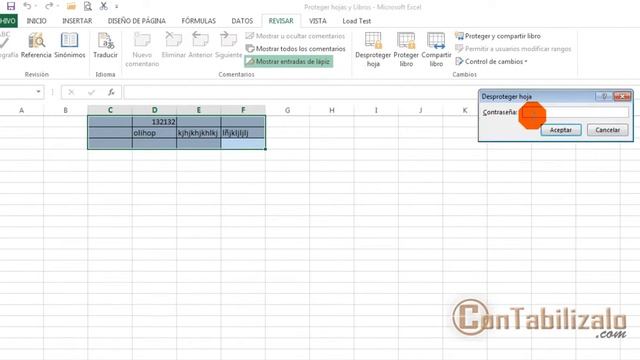The width and height of the screenshot is (640, 360).
Task: Go to Siguiente comment
Action: click(x=229, y=45)
